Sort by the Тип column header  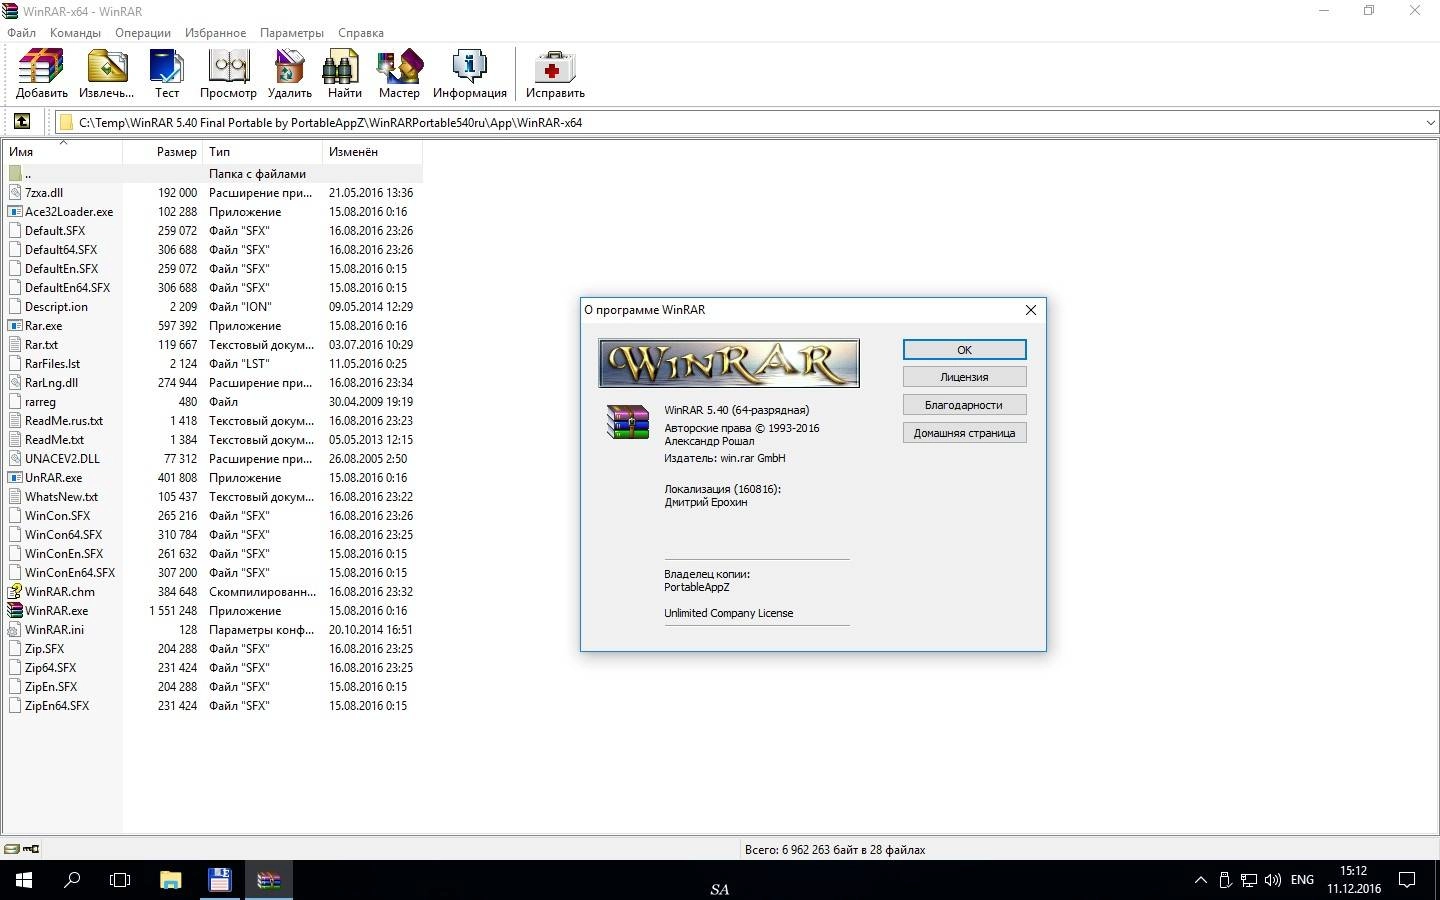263,152
